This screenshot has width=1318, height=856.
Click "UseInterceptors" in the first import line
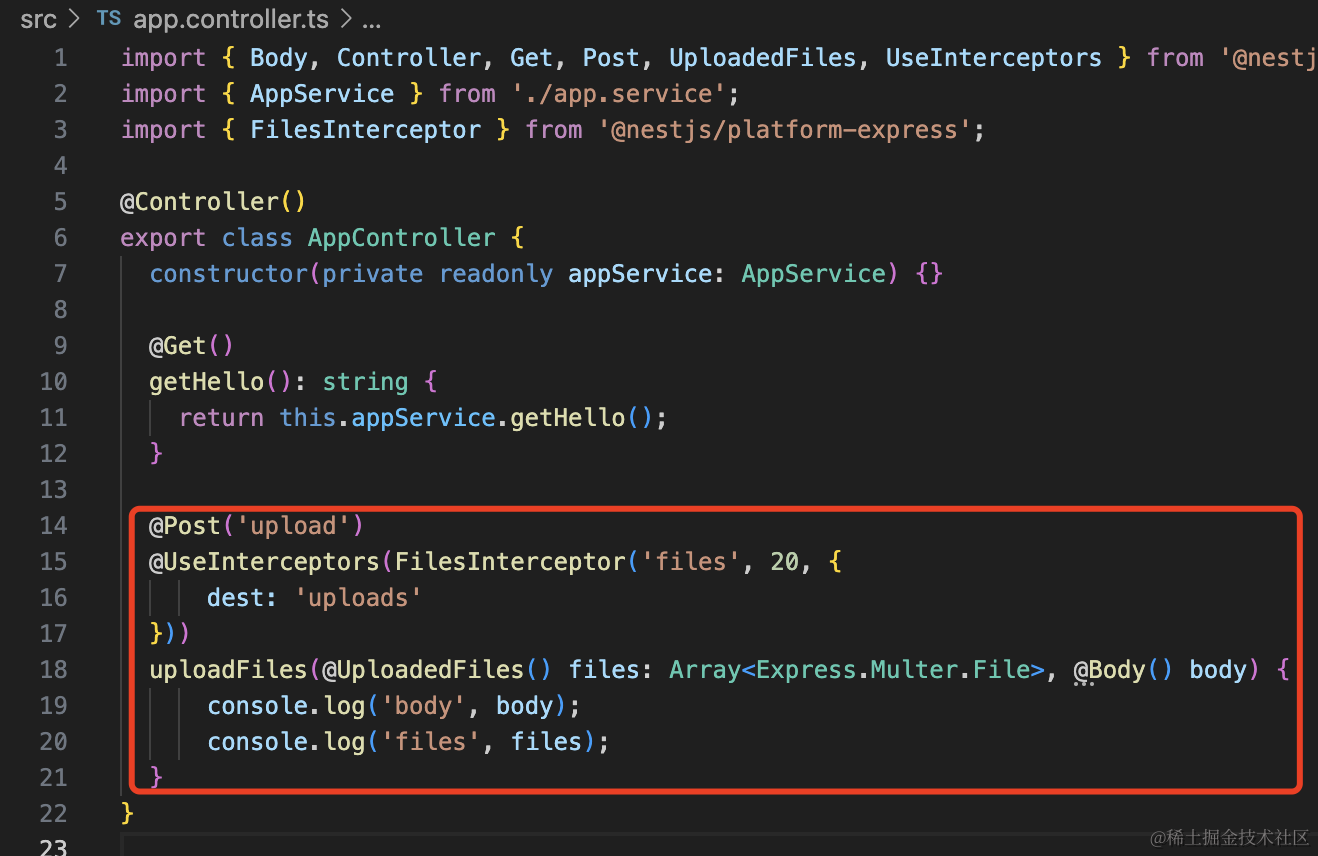pyautogui.click(x=994, y=58)
